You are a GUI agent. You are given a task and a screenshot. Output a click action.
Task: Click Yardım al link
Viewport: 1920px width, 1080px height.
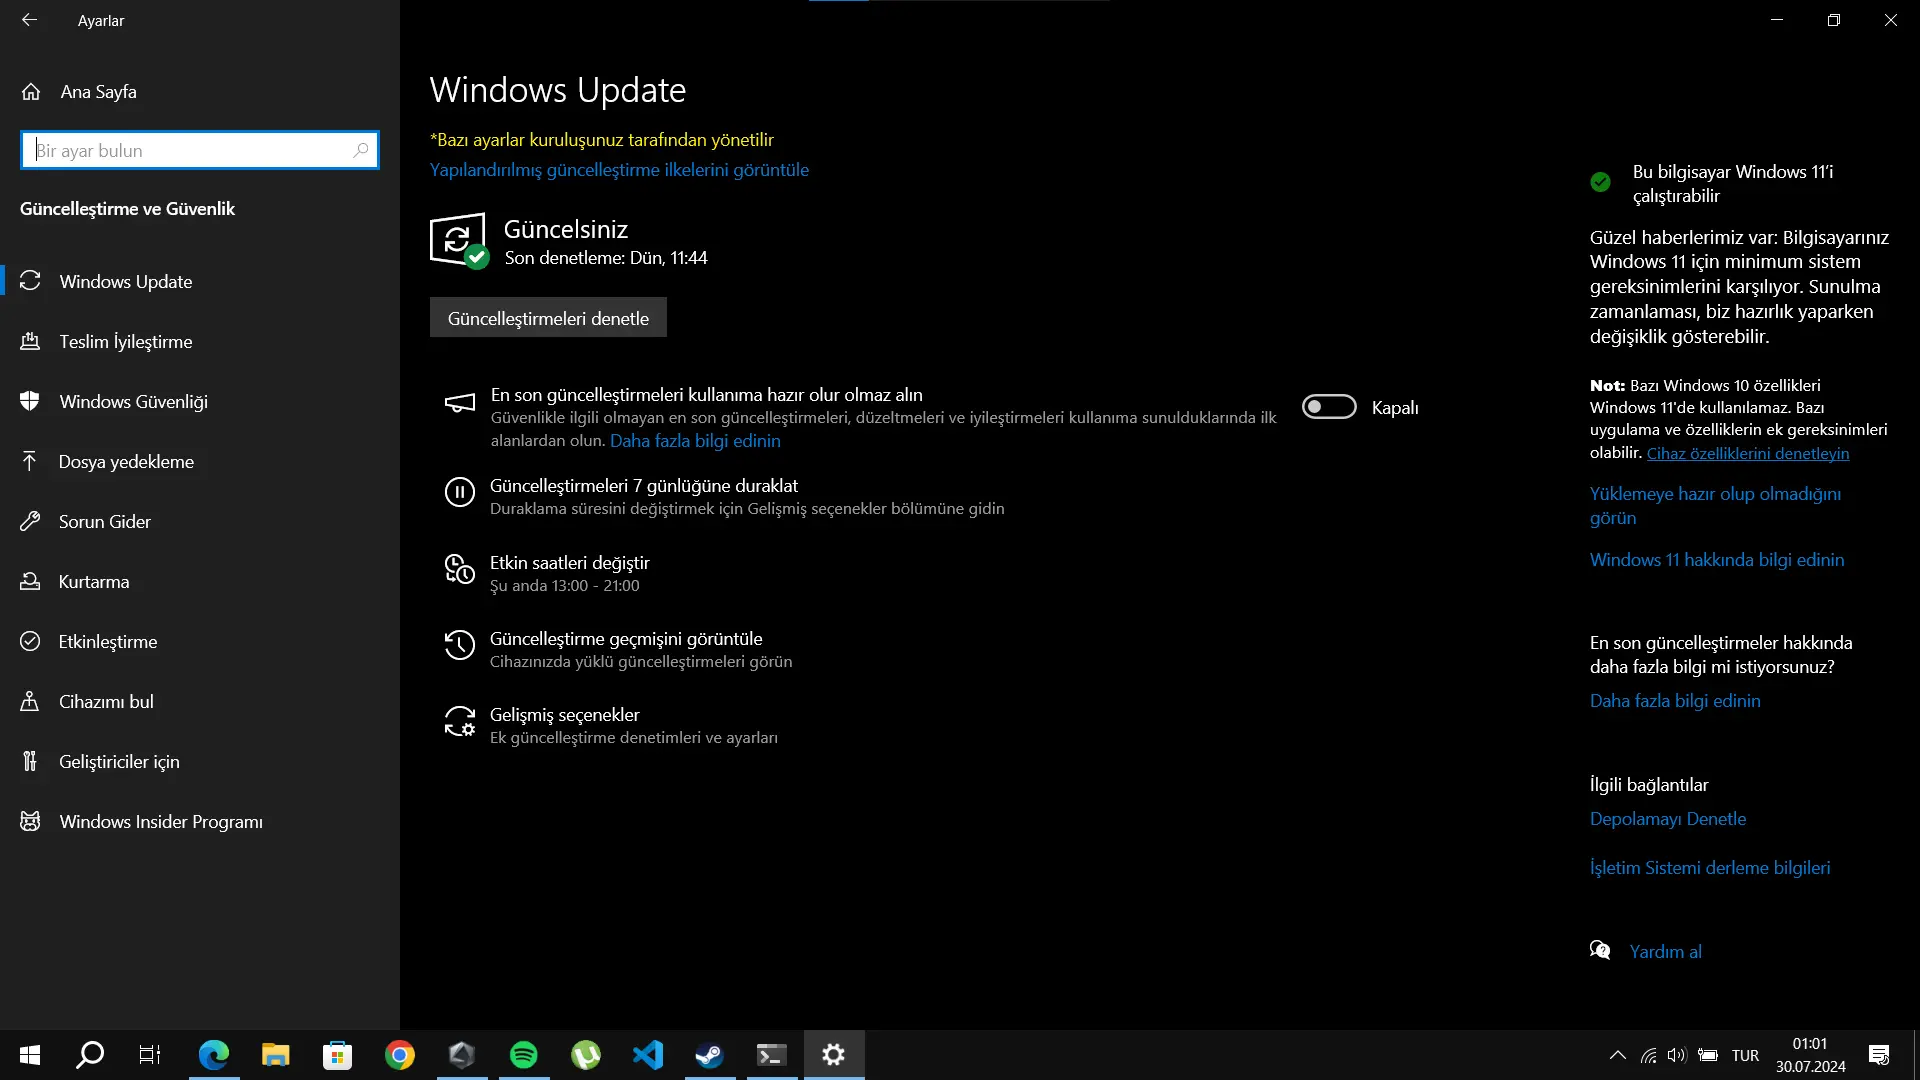(1665, 952)
